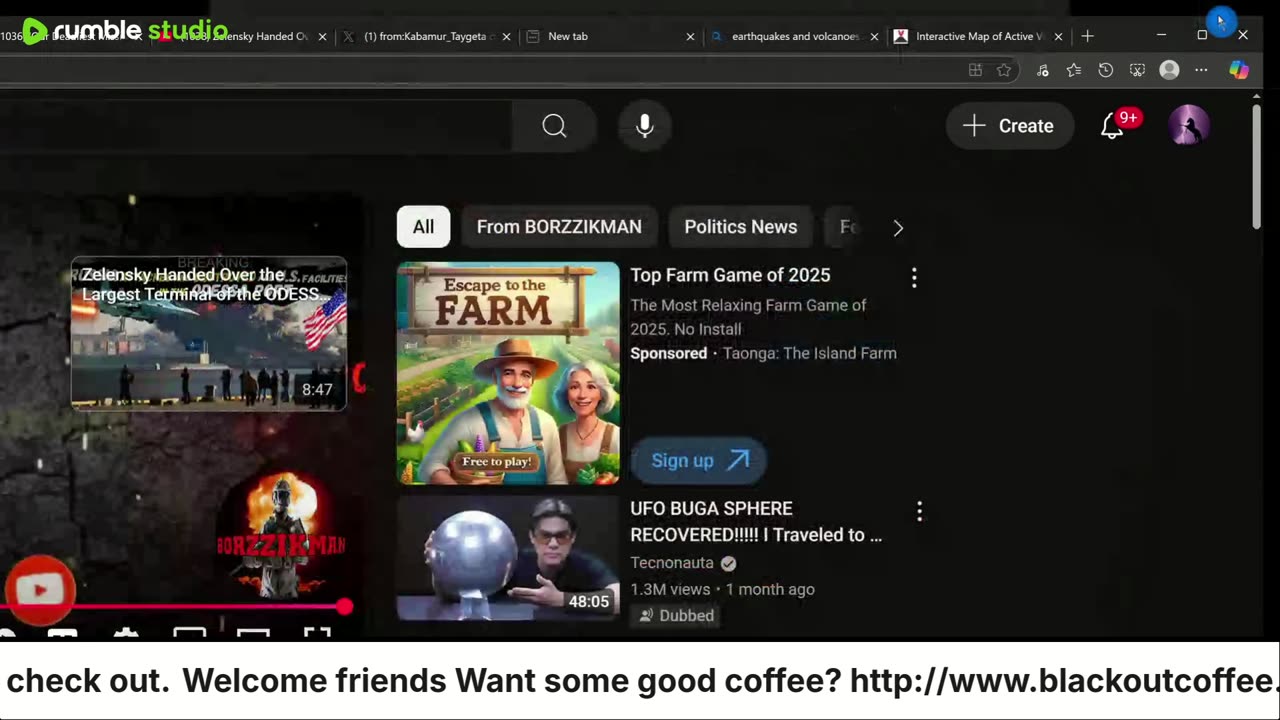This screenshot has width=1280, height=720.
Task: Open the browser profile icon
Action: click(x=1169, y=70)
